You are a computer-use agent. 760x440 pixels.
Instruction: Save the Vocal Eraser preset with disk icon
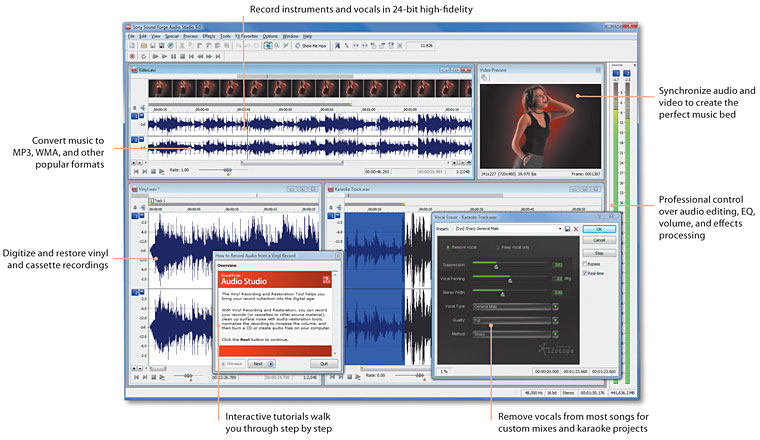568,229
